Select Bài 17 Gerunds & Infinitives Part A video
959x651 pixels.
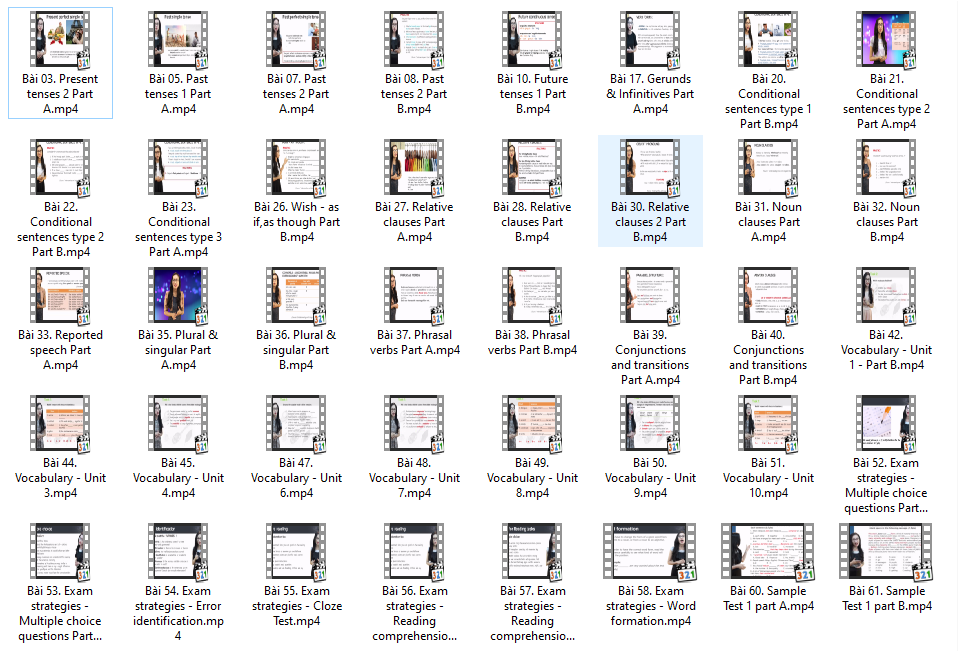650,40
